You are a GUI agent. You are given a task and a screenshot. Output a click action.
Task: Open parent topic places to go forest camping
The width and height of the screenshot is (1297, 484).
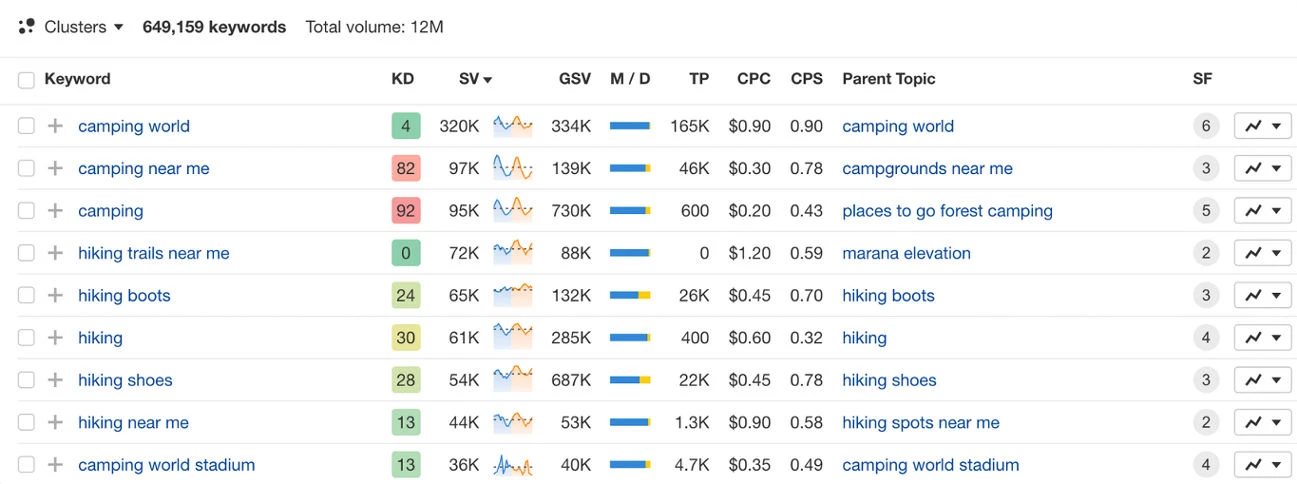coord(947,211)
